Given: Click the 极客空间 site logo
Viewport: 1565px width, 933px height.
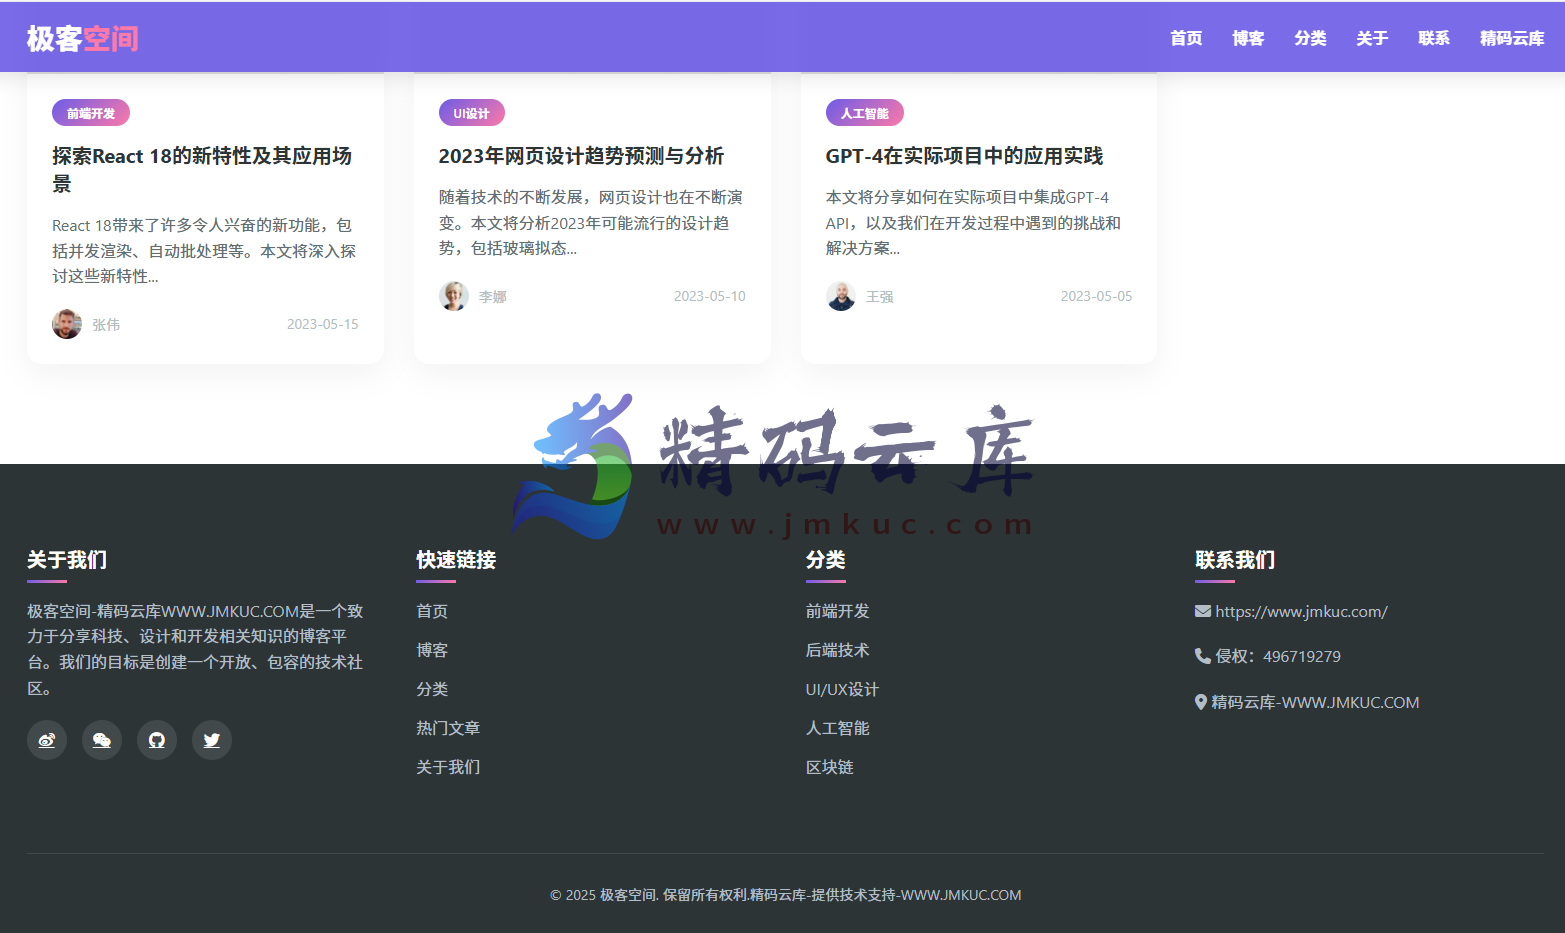Looking at the screenshot, I should coord(82,38).
